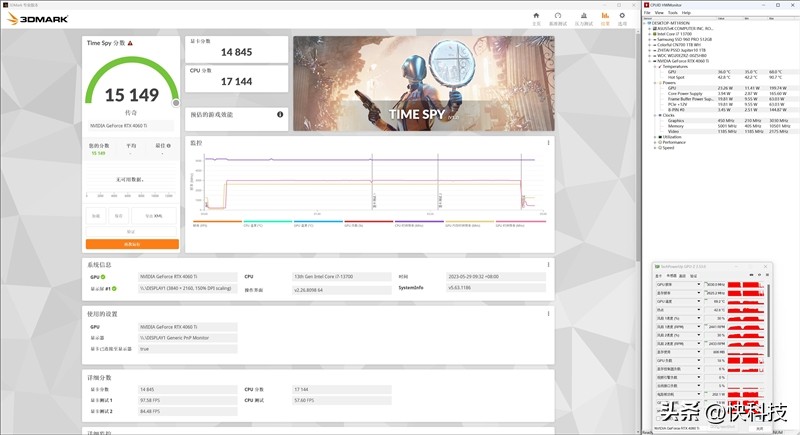Click the SystemInfo version v5.63.1186 field
This screenshot has width=800, height=435.
click(x=496, y=288)
